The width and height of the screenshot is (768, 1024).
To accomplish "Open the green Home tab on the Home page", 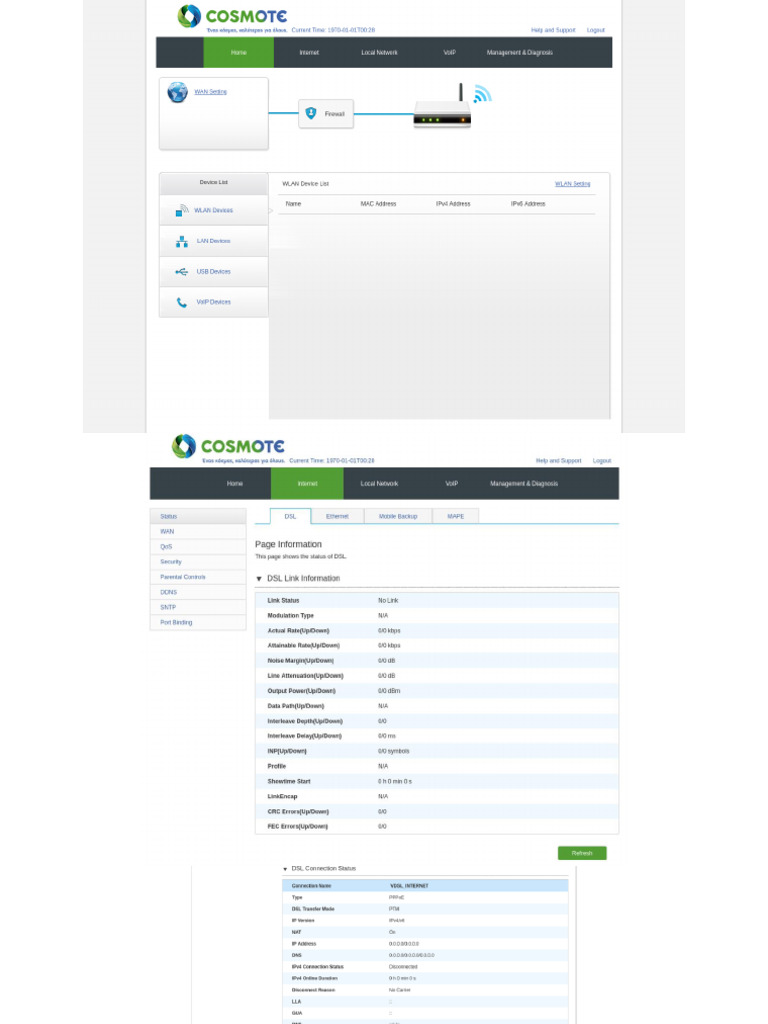I will [238, 52].
